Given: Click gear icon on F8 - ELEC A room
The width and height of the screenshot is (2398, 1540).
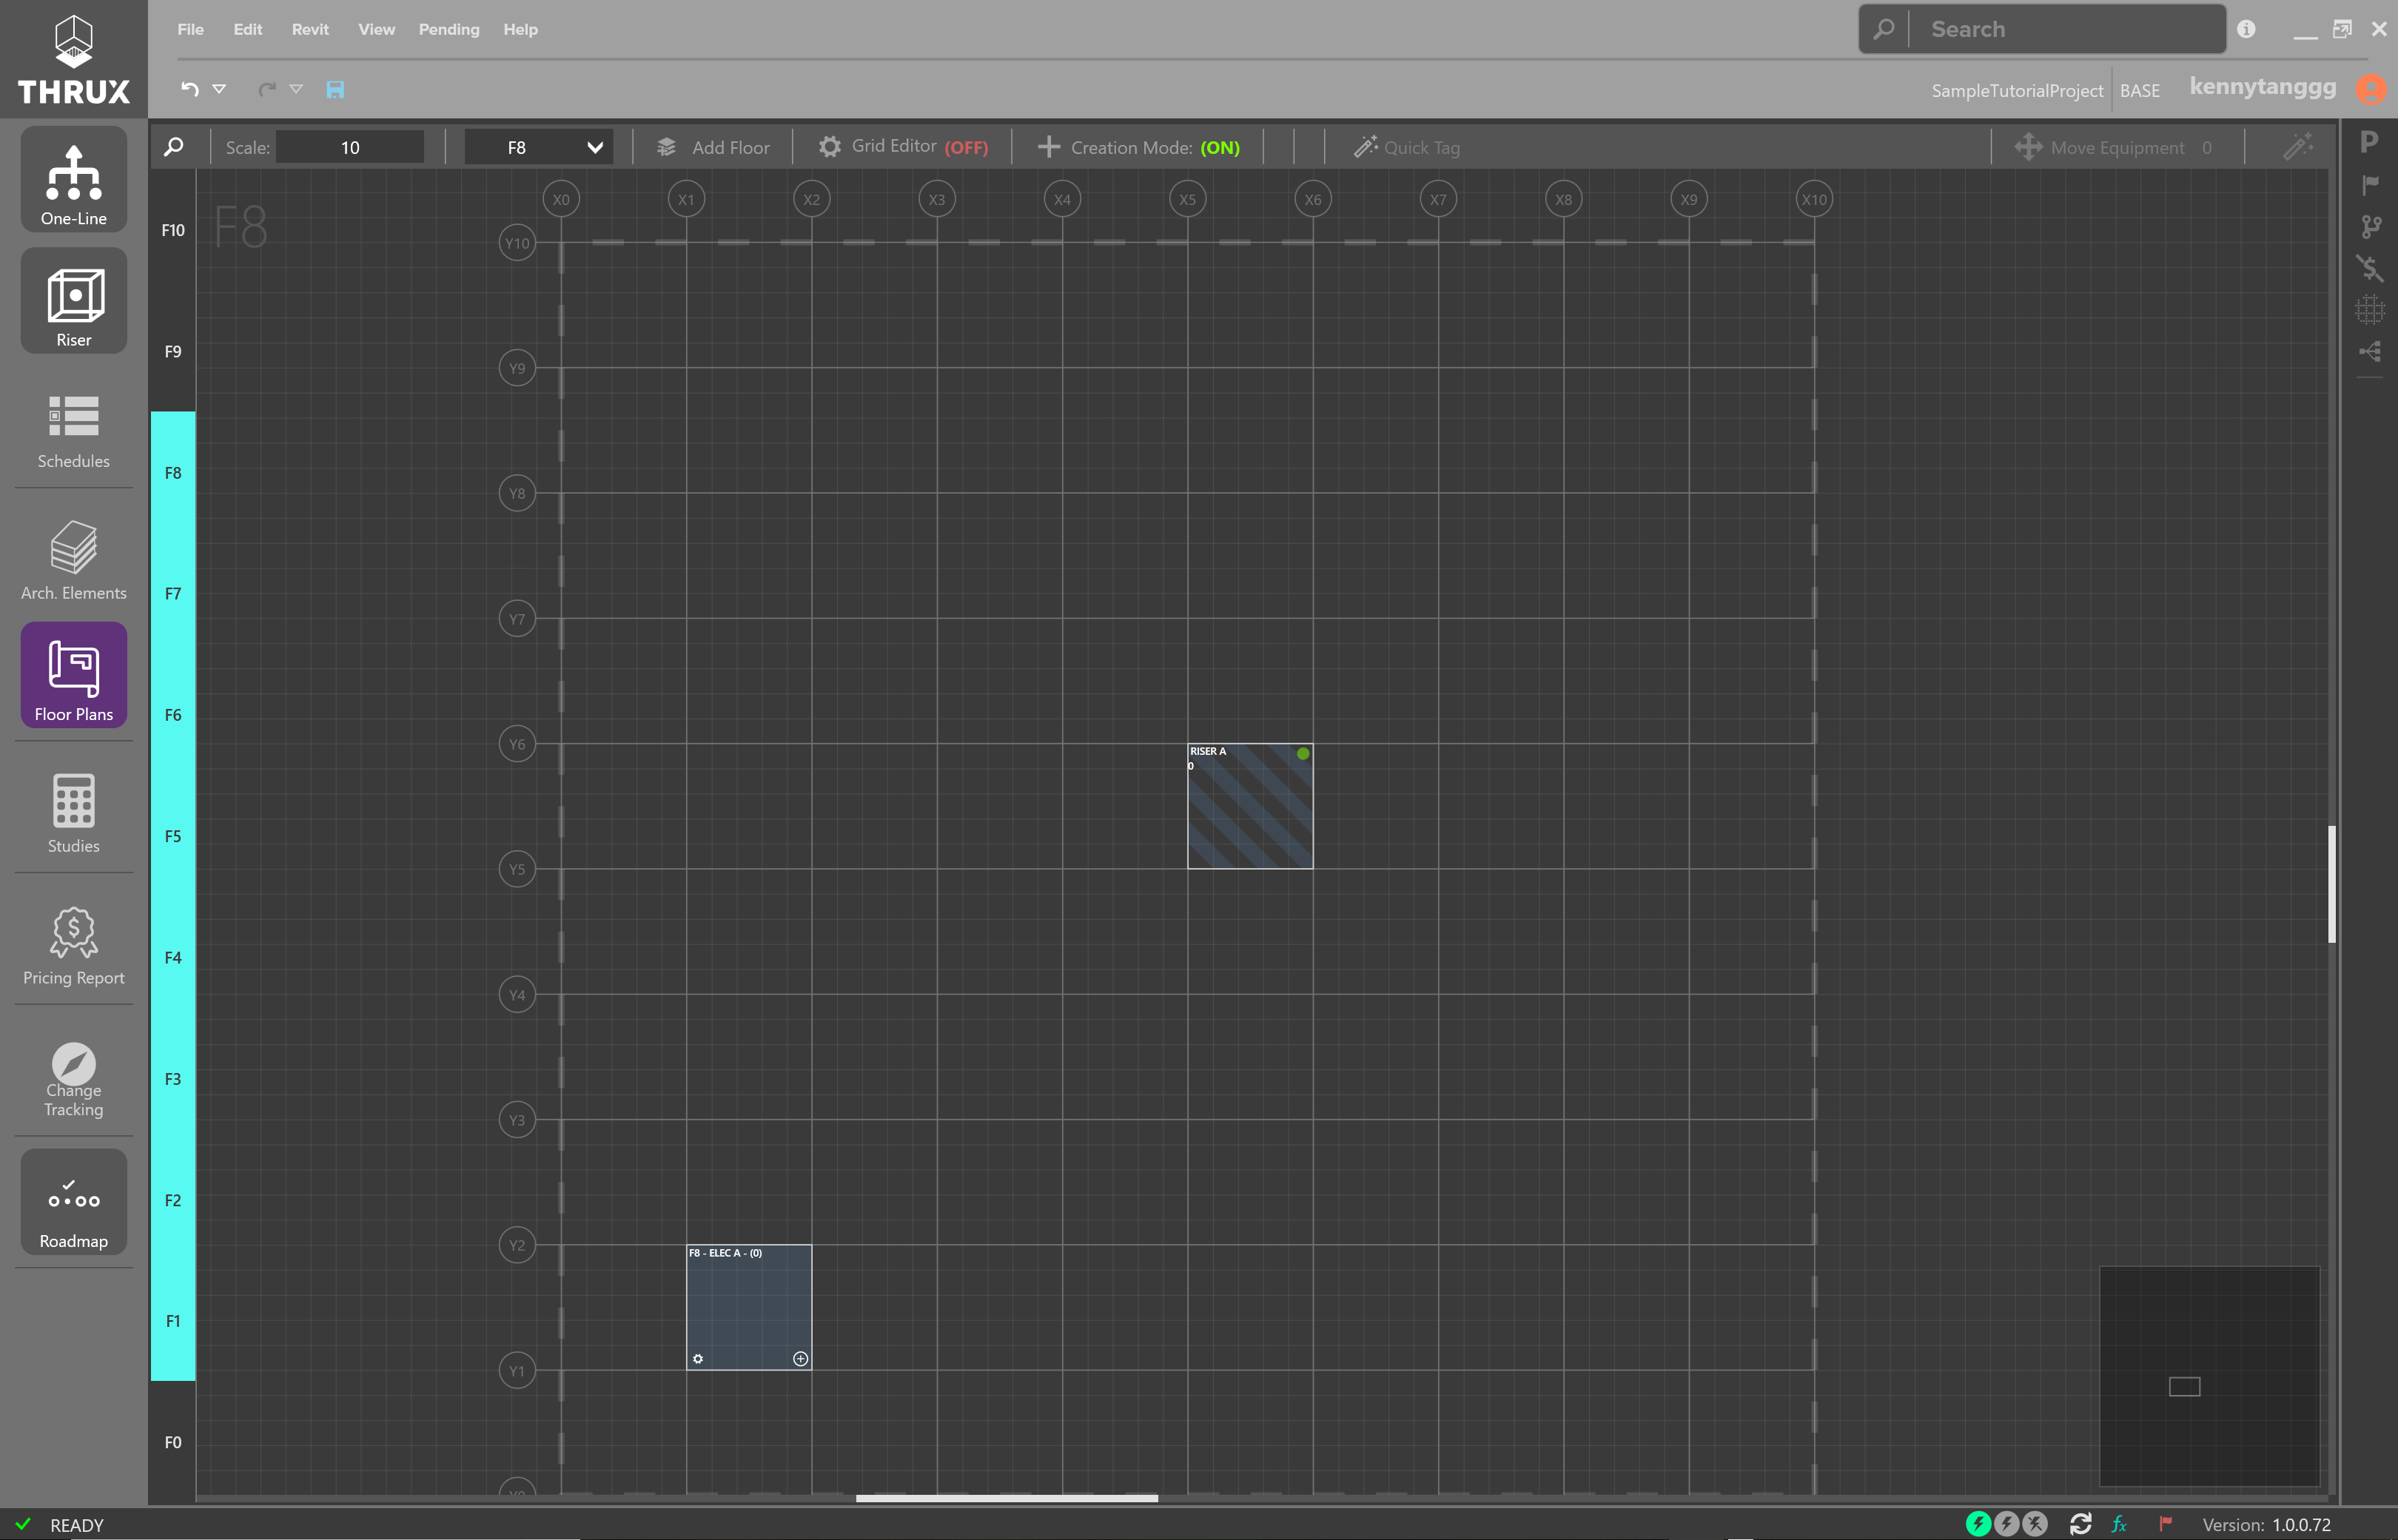Looking at the screenshot, I should [x=698, y=1359].
